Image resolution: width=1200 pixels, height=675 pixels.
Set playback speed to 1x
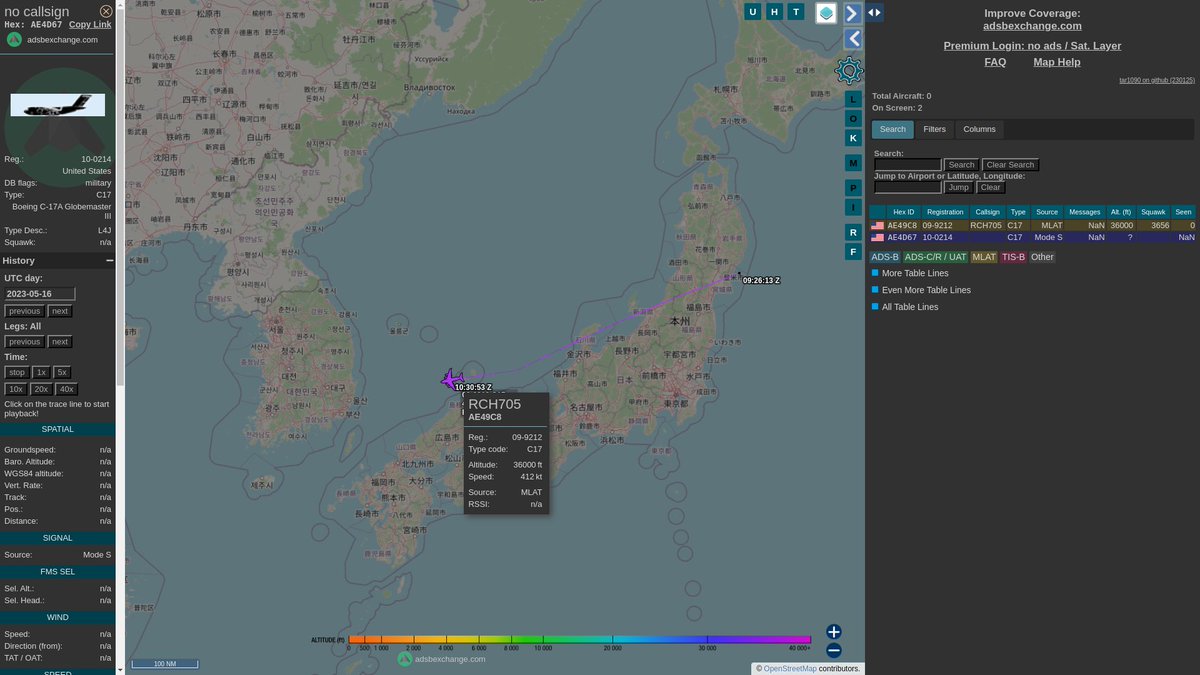(x=41, y=372)
